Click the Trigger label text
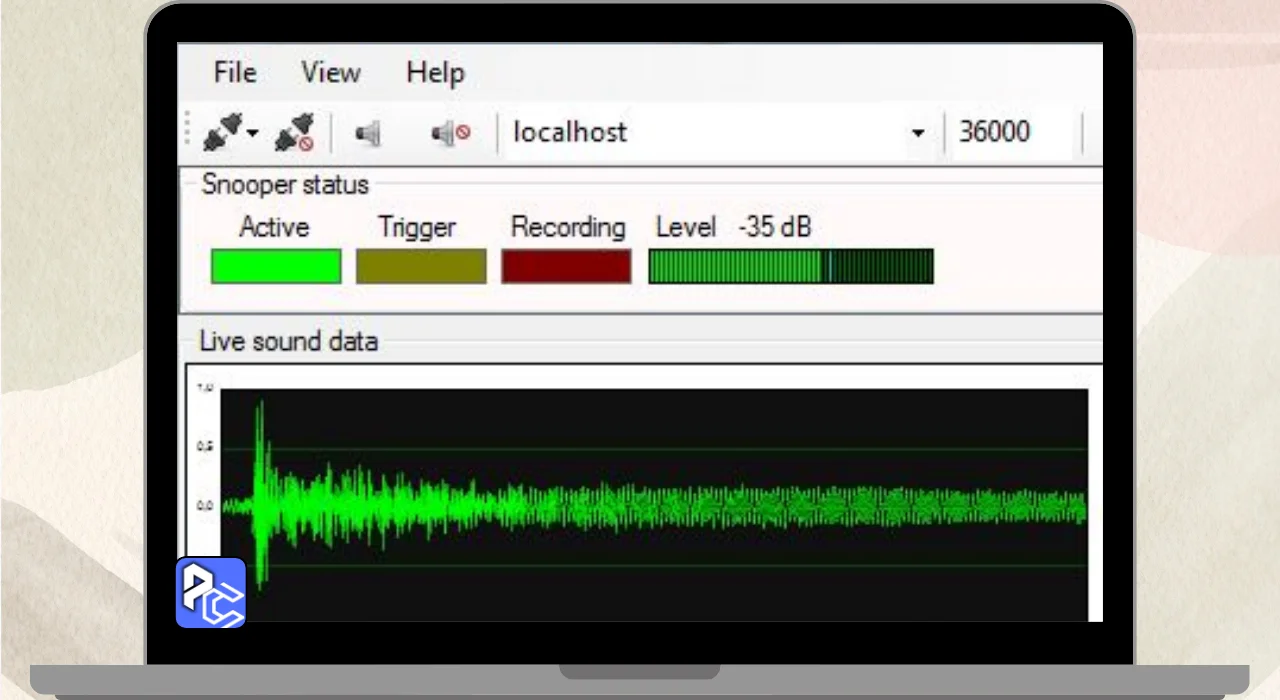Image resolution: width=1280 pixels, height=700 pixels. 417,228
